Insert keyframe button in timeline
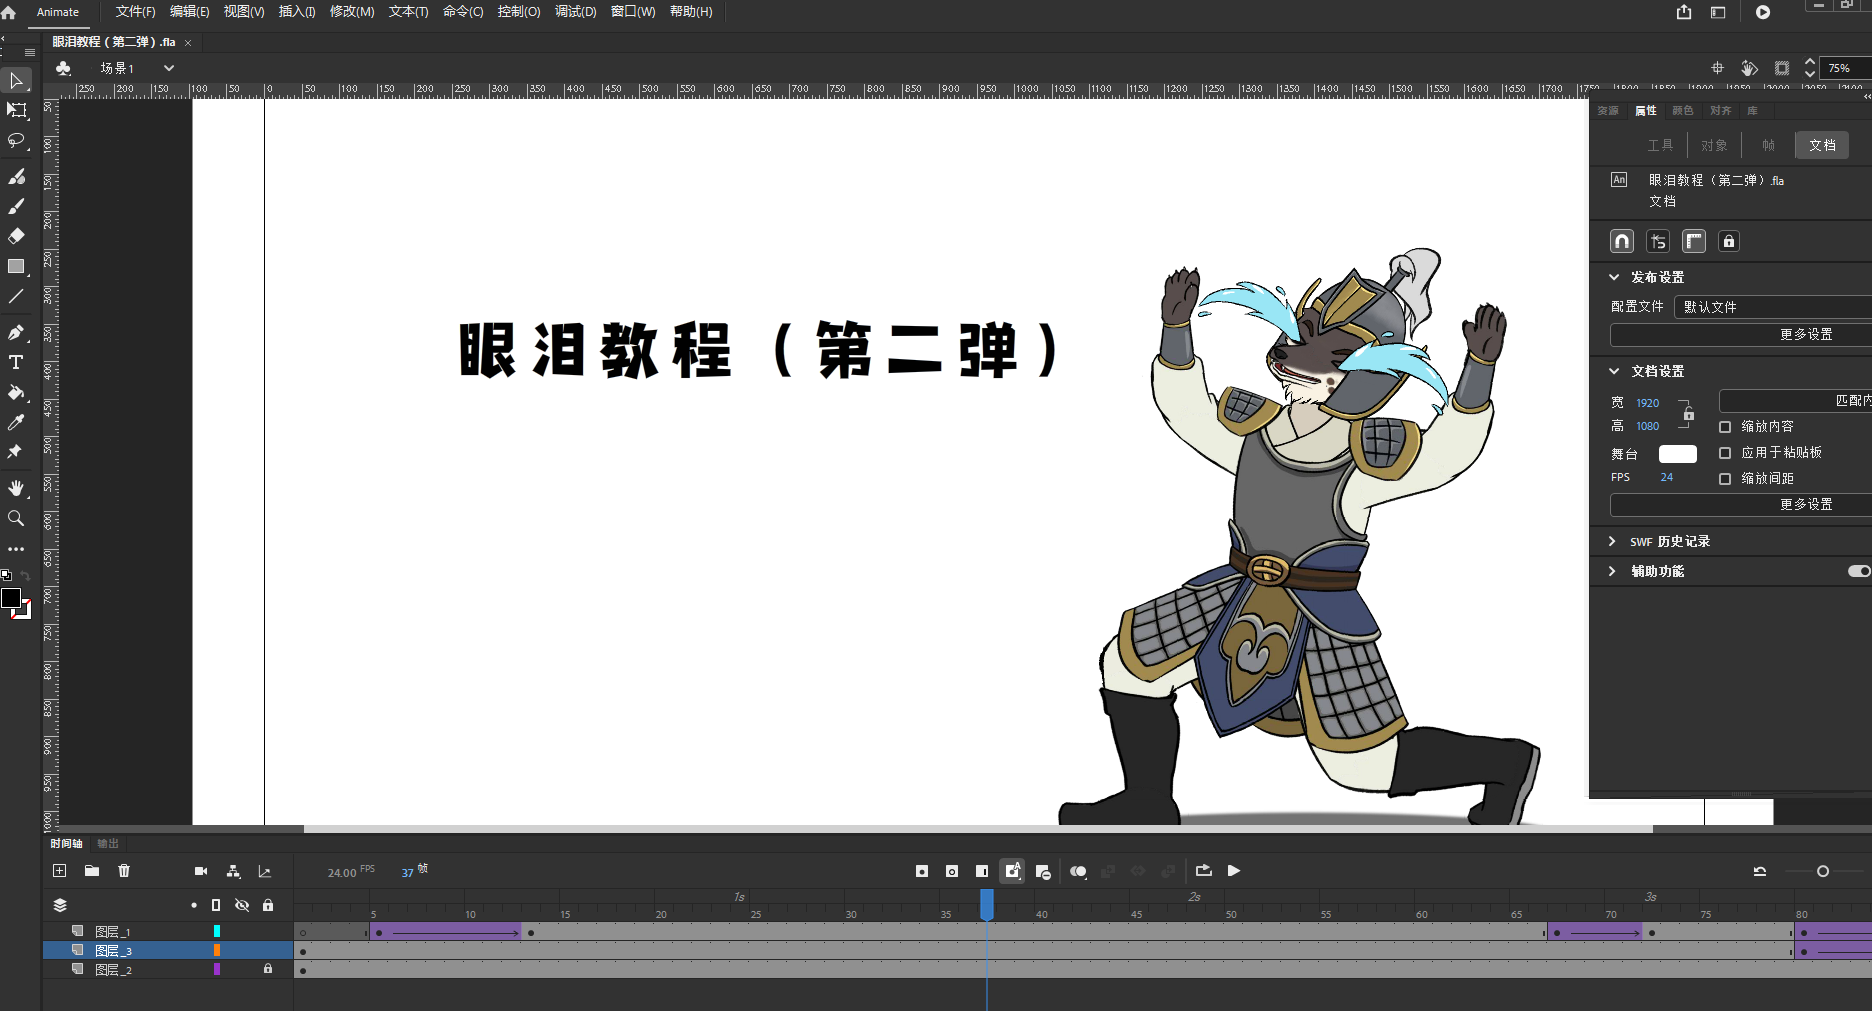 [922, 871]
